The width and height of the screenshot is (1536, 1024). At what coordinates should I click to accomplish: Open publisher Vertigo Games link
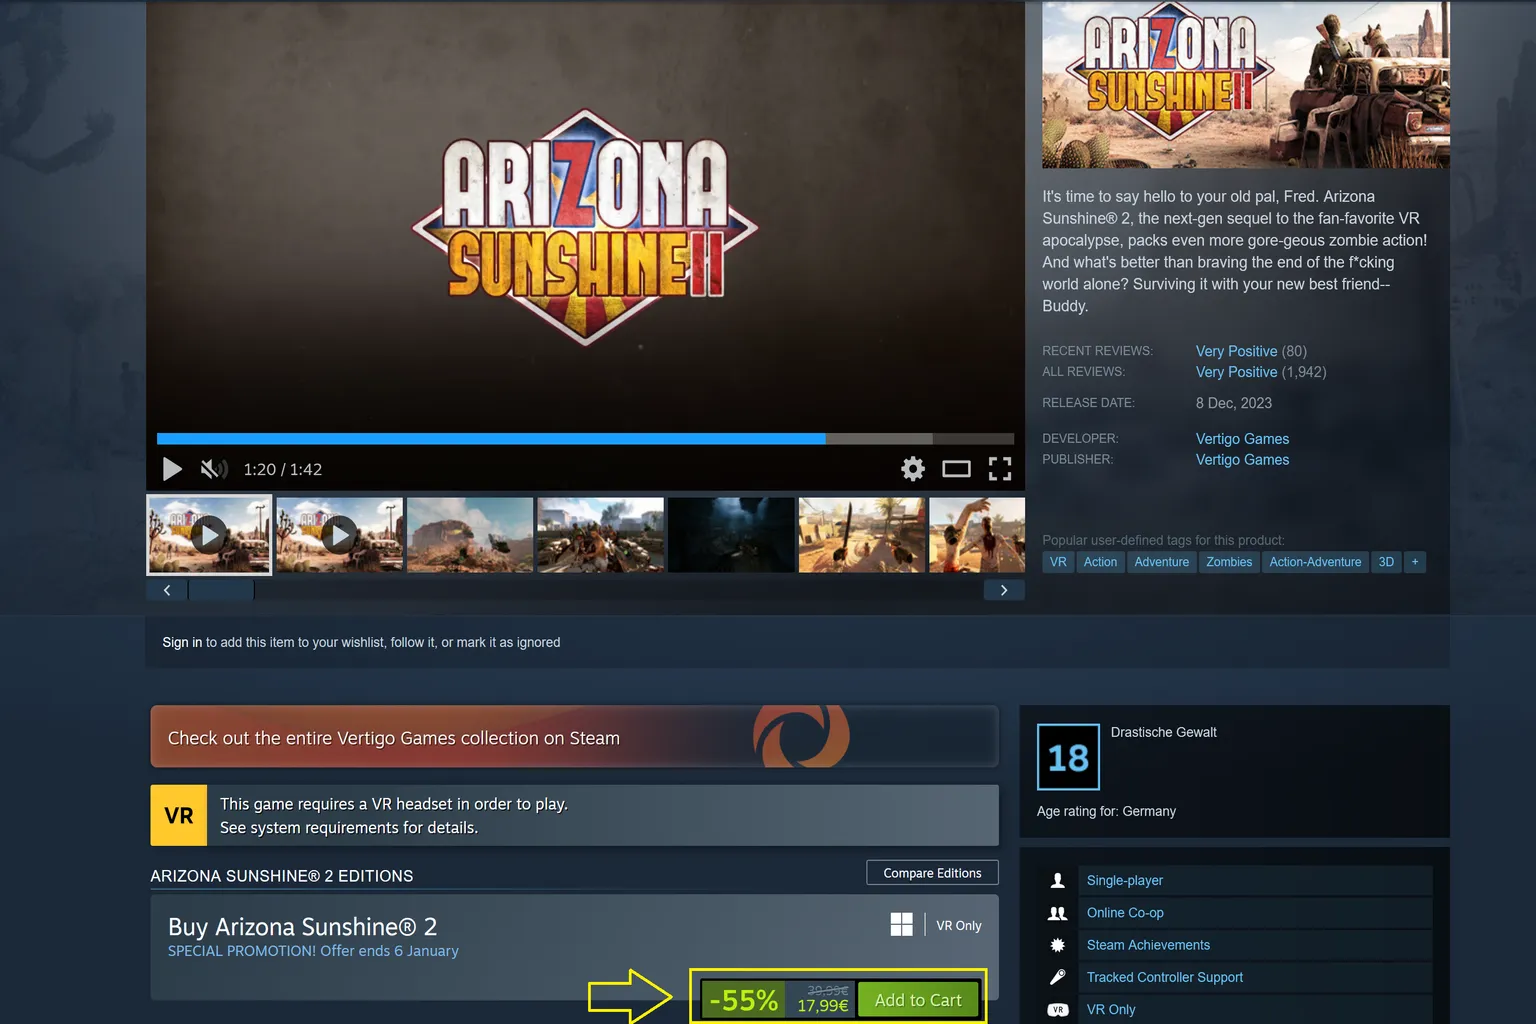[1242, 460]
